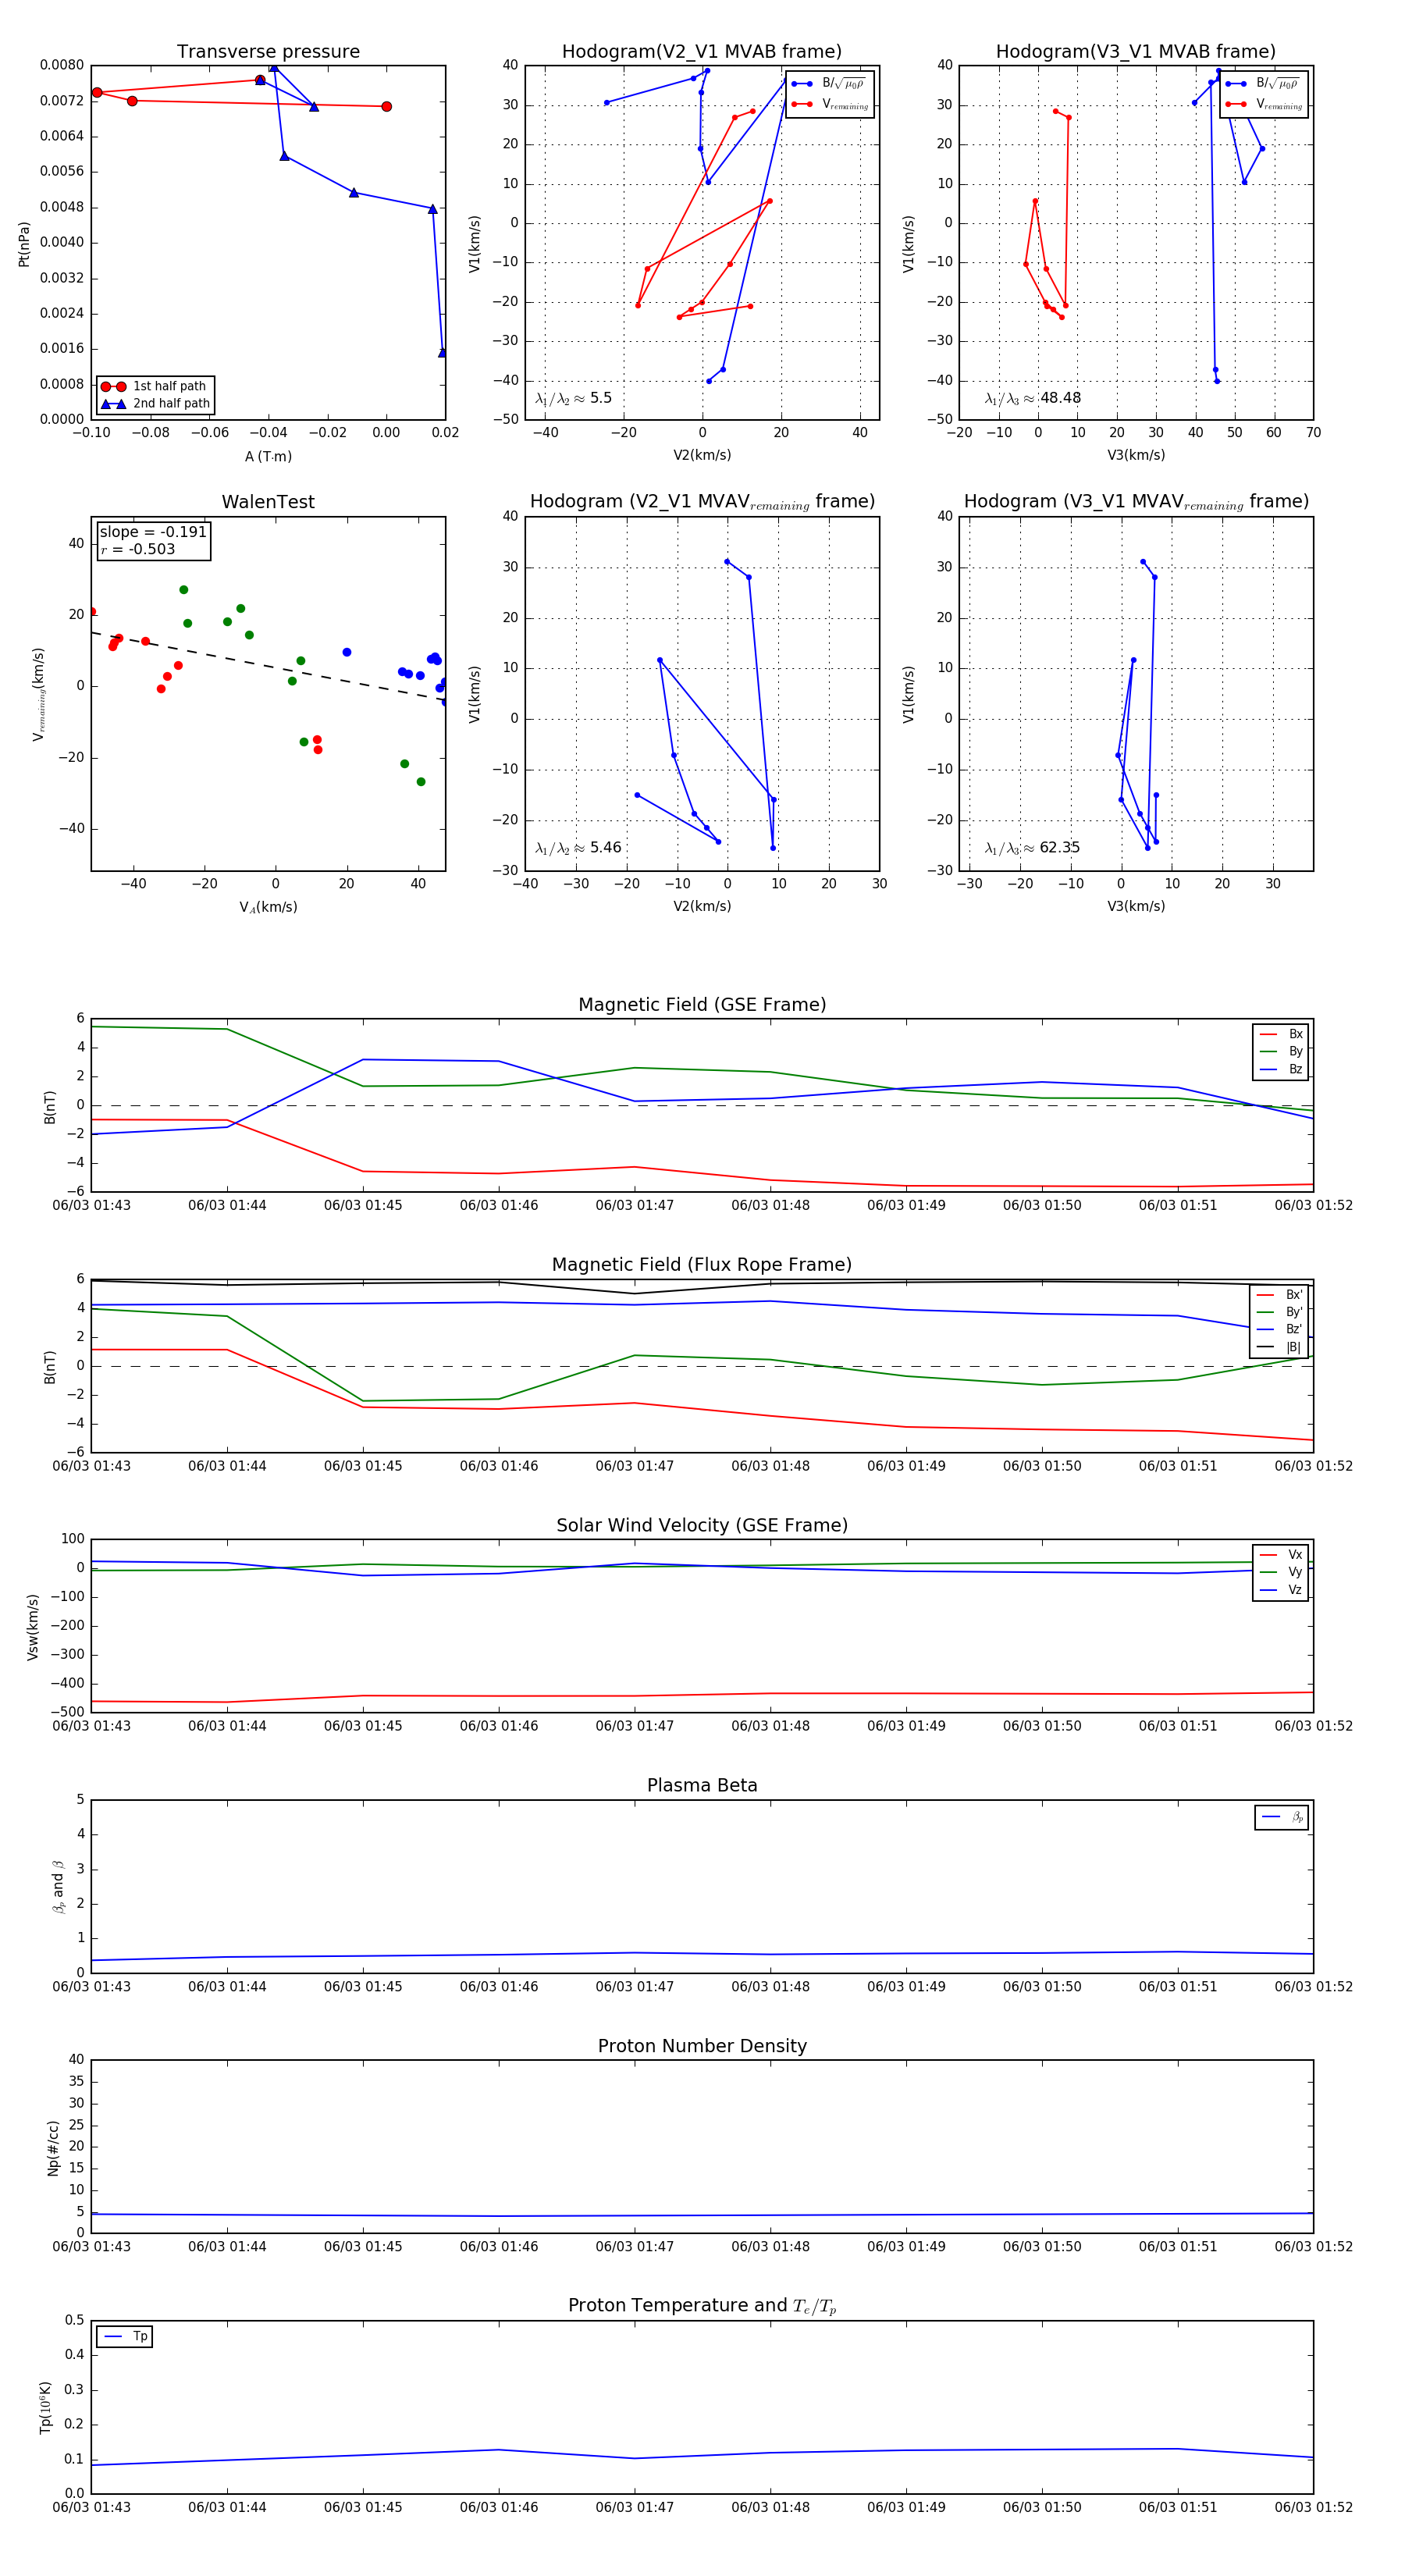1405x2576 pixels.
Task: Click 'Vy' legend entry in velocity plot
Action: [x=1281, y=1572]
